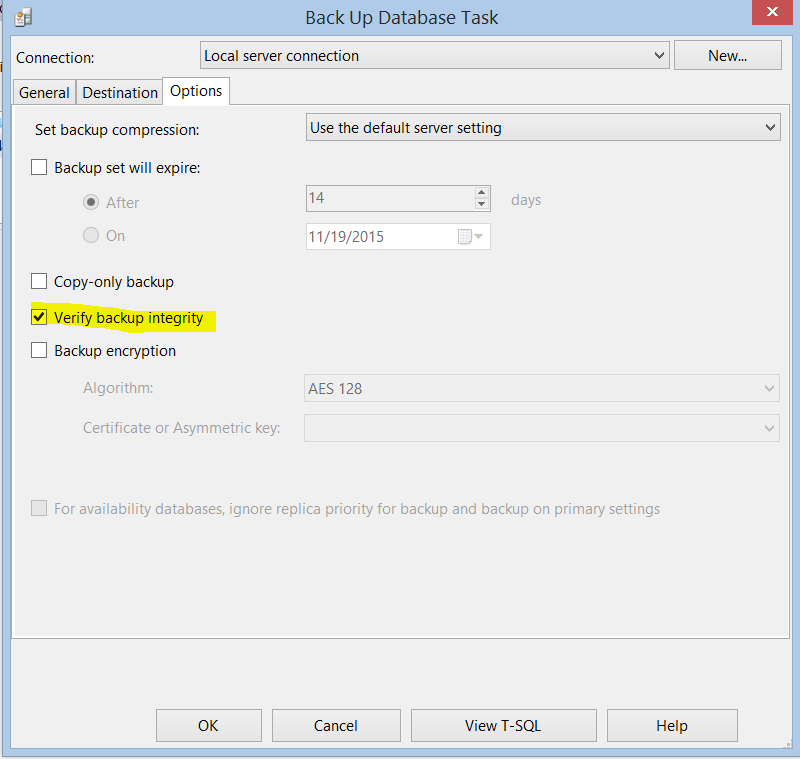Open the Algorithm AES 128 dropdown
This screenshot has width=800, height=759.
pyautogui.click(x=769, y=388)
